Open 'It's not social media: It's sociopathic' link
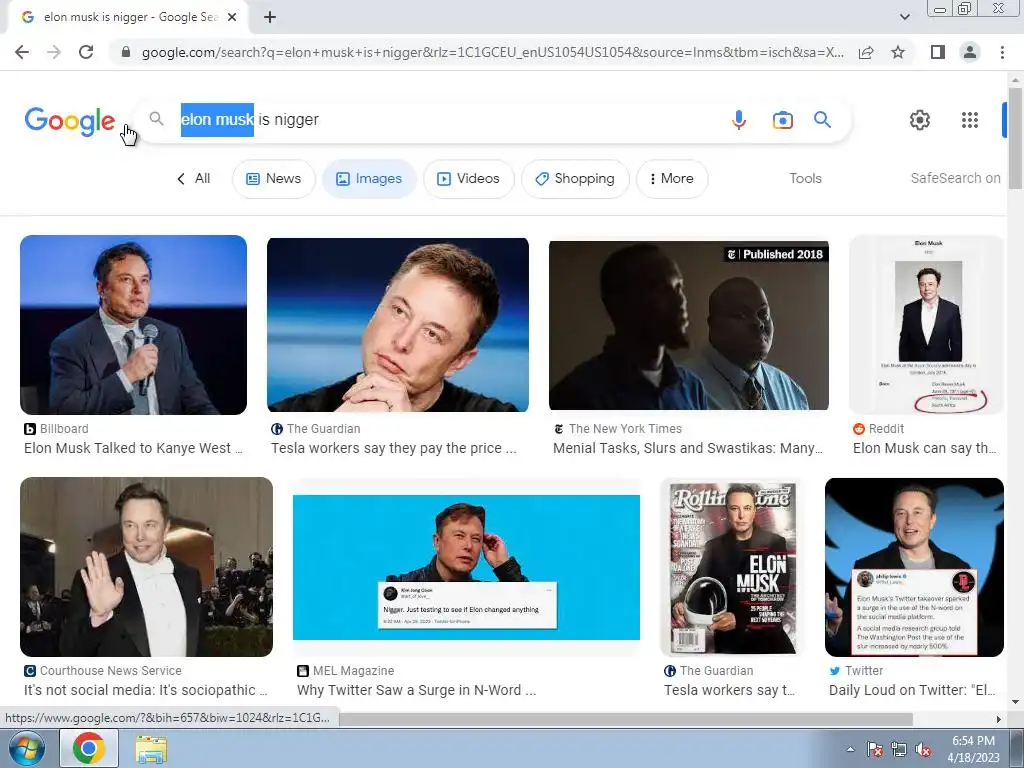1024x768 pixels. 146,690
